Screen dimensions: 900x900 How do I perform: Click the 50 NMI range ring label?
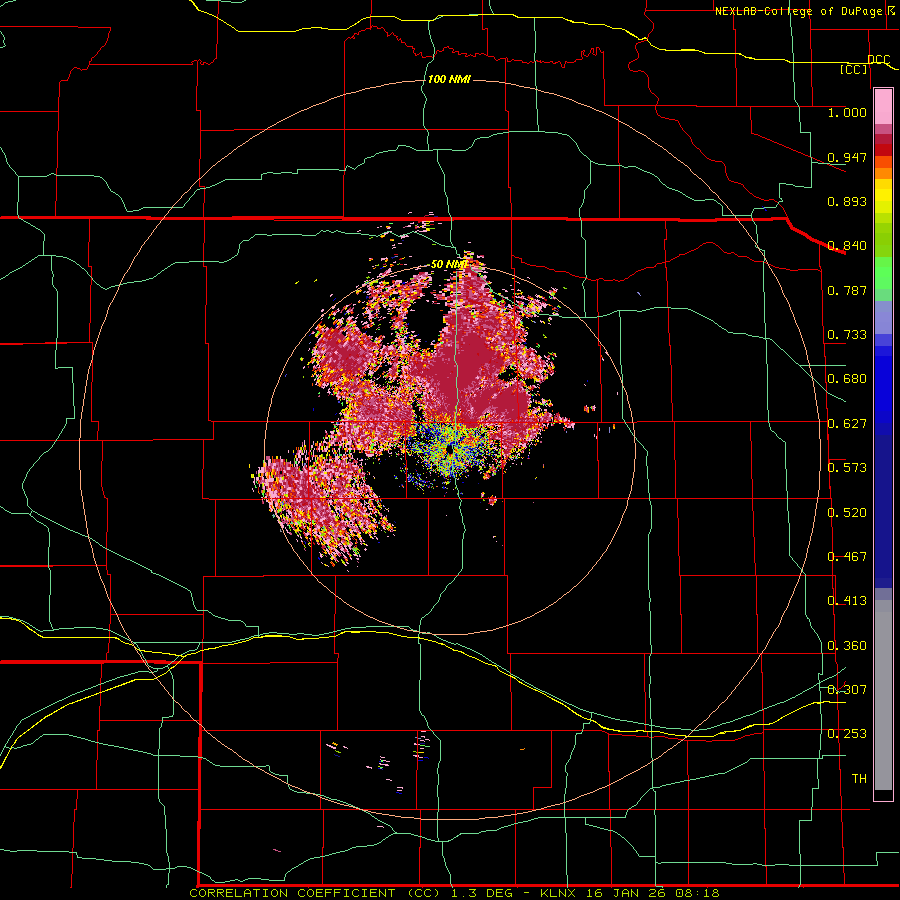(x=449, y=265)
